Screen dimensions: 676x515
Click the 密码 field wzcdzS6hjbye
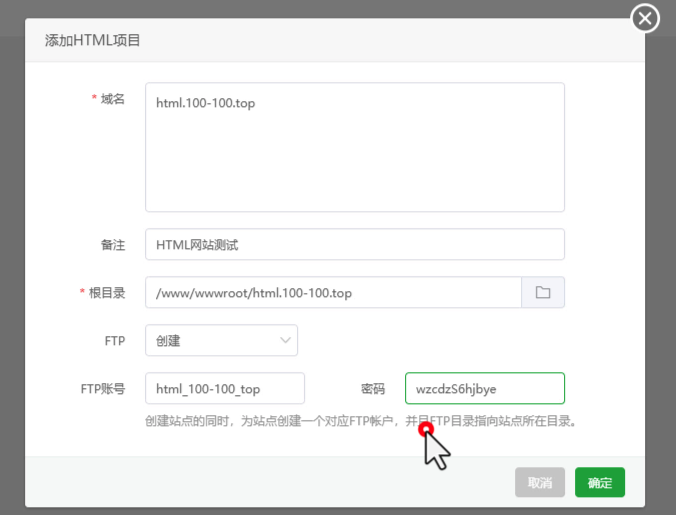point(485,388)
